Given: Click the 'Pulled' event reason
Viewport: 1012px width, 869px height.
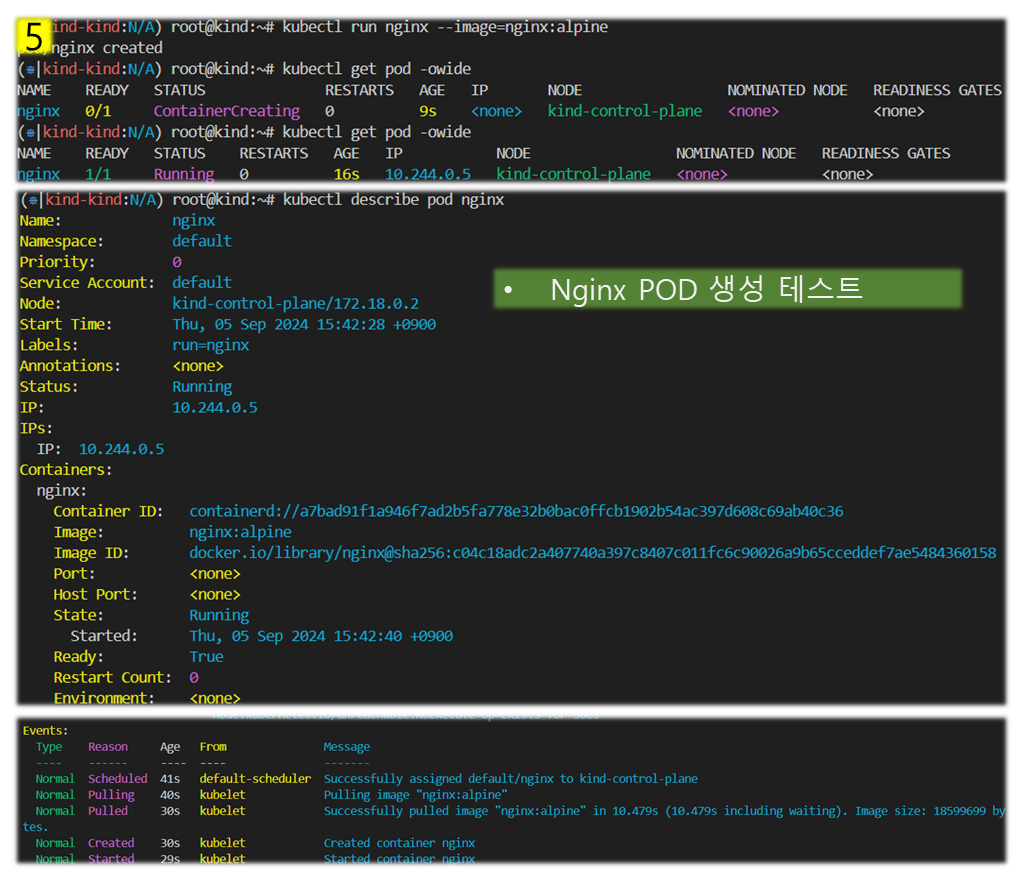Looking at the screenshot, I should pyautogui.click(x=108, y=810).
